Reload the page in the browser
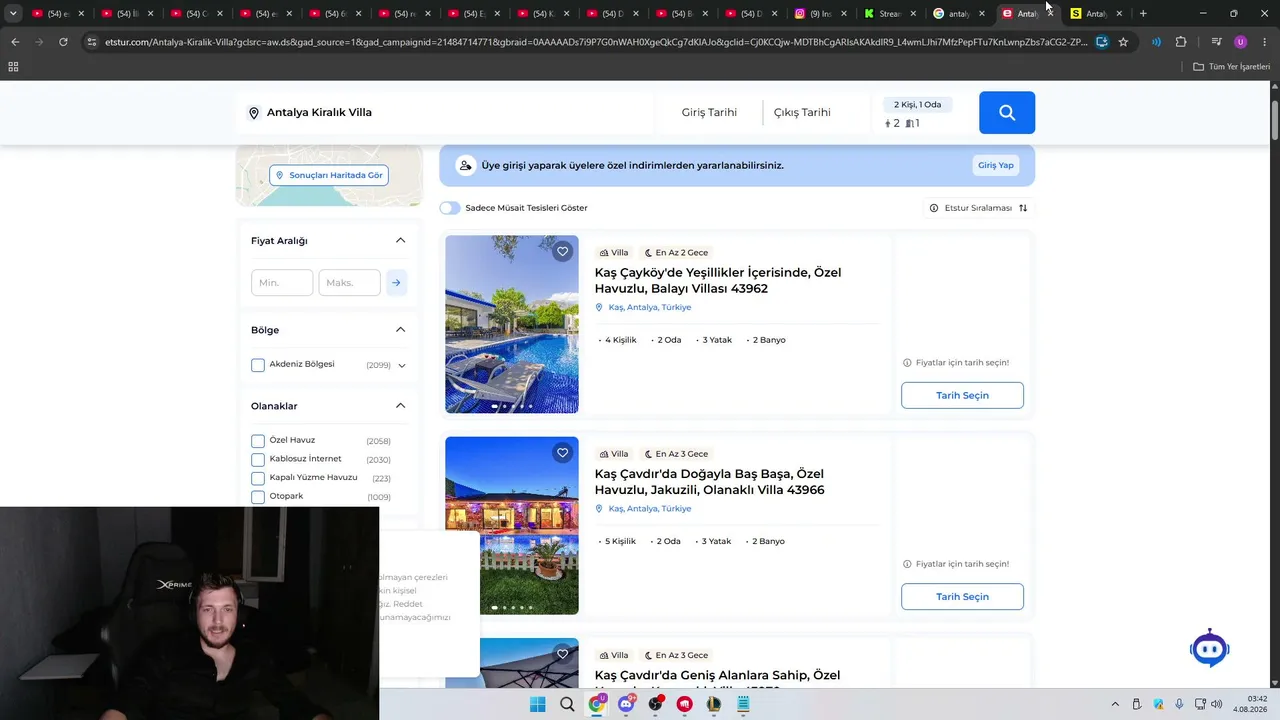Image resolution: width=1280 pixels, height=720 pixels. 63,42
